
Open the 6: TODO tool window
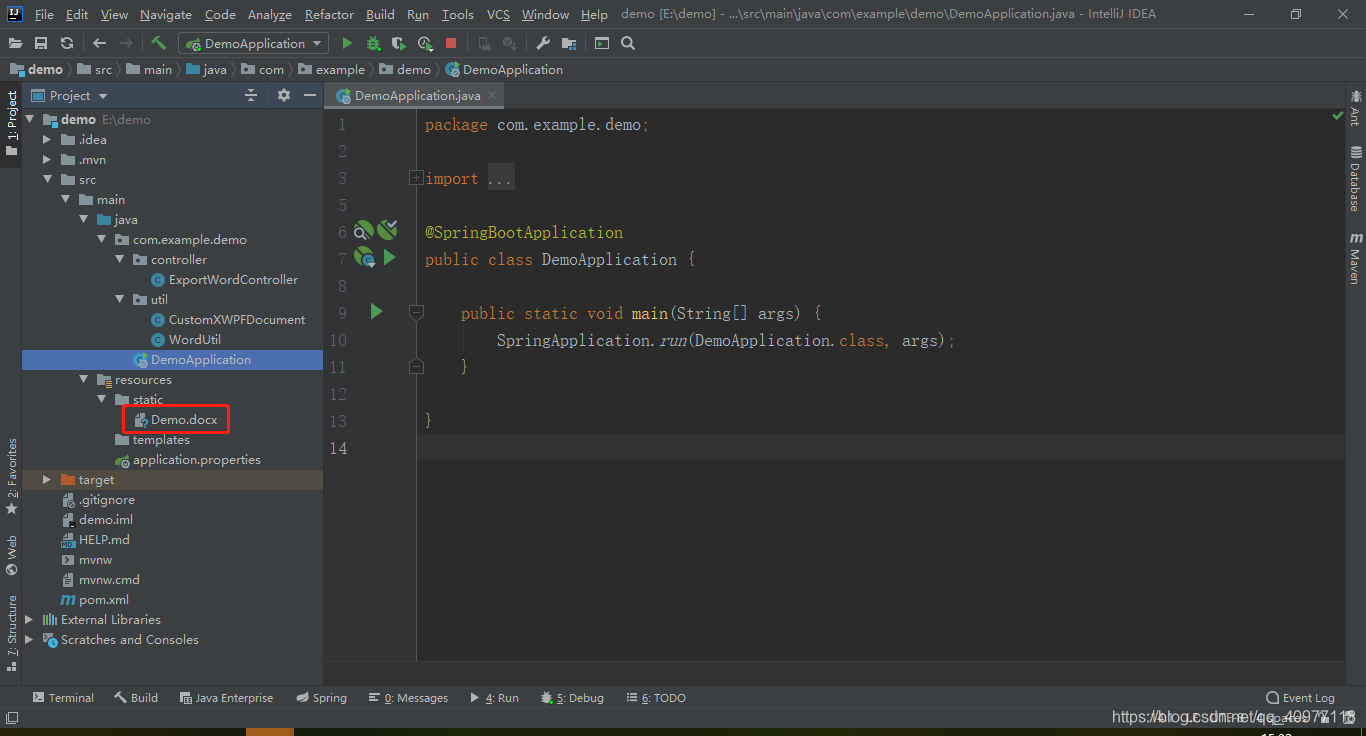tap(656, 698)
